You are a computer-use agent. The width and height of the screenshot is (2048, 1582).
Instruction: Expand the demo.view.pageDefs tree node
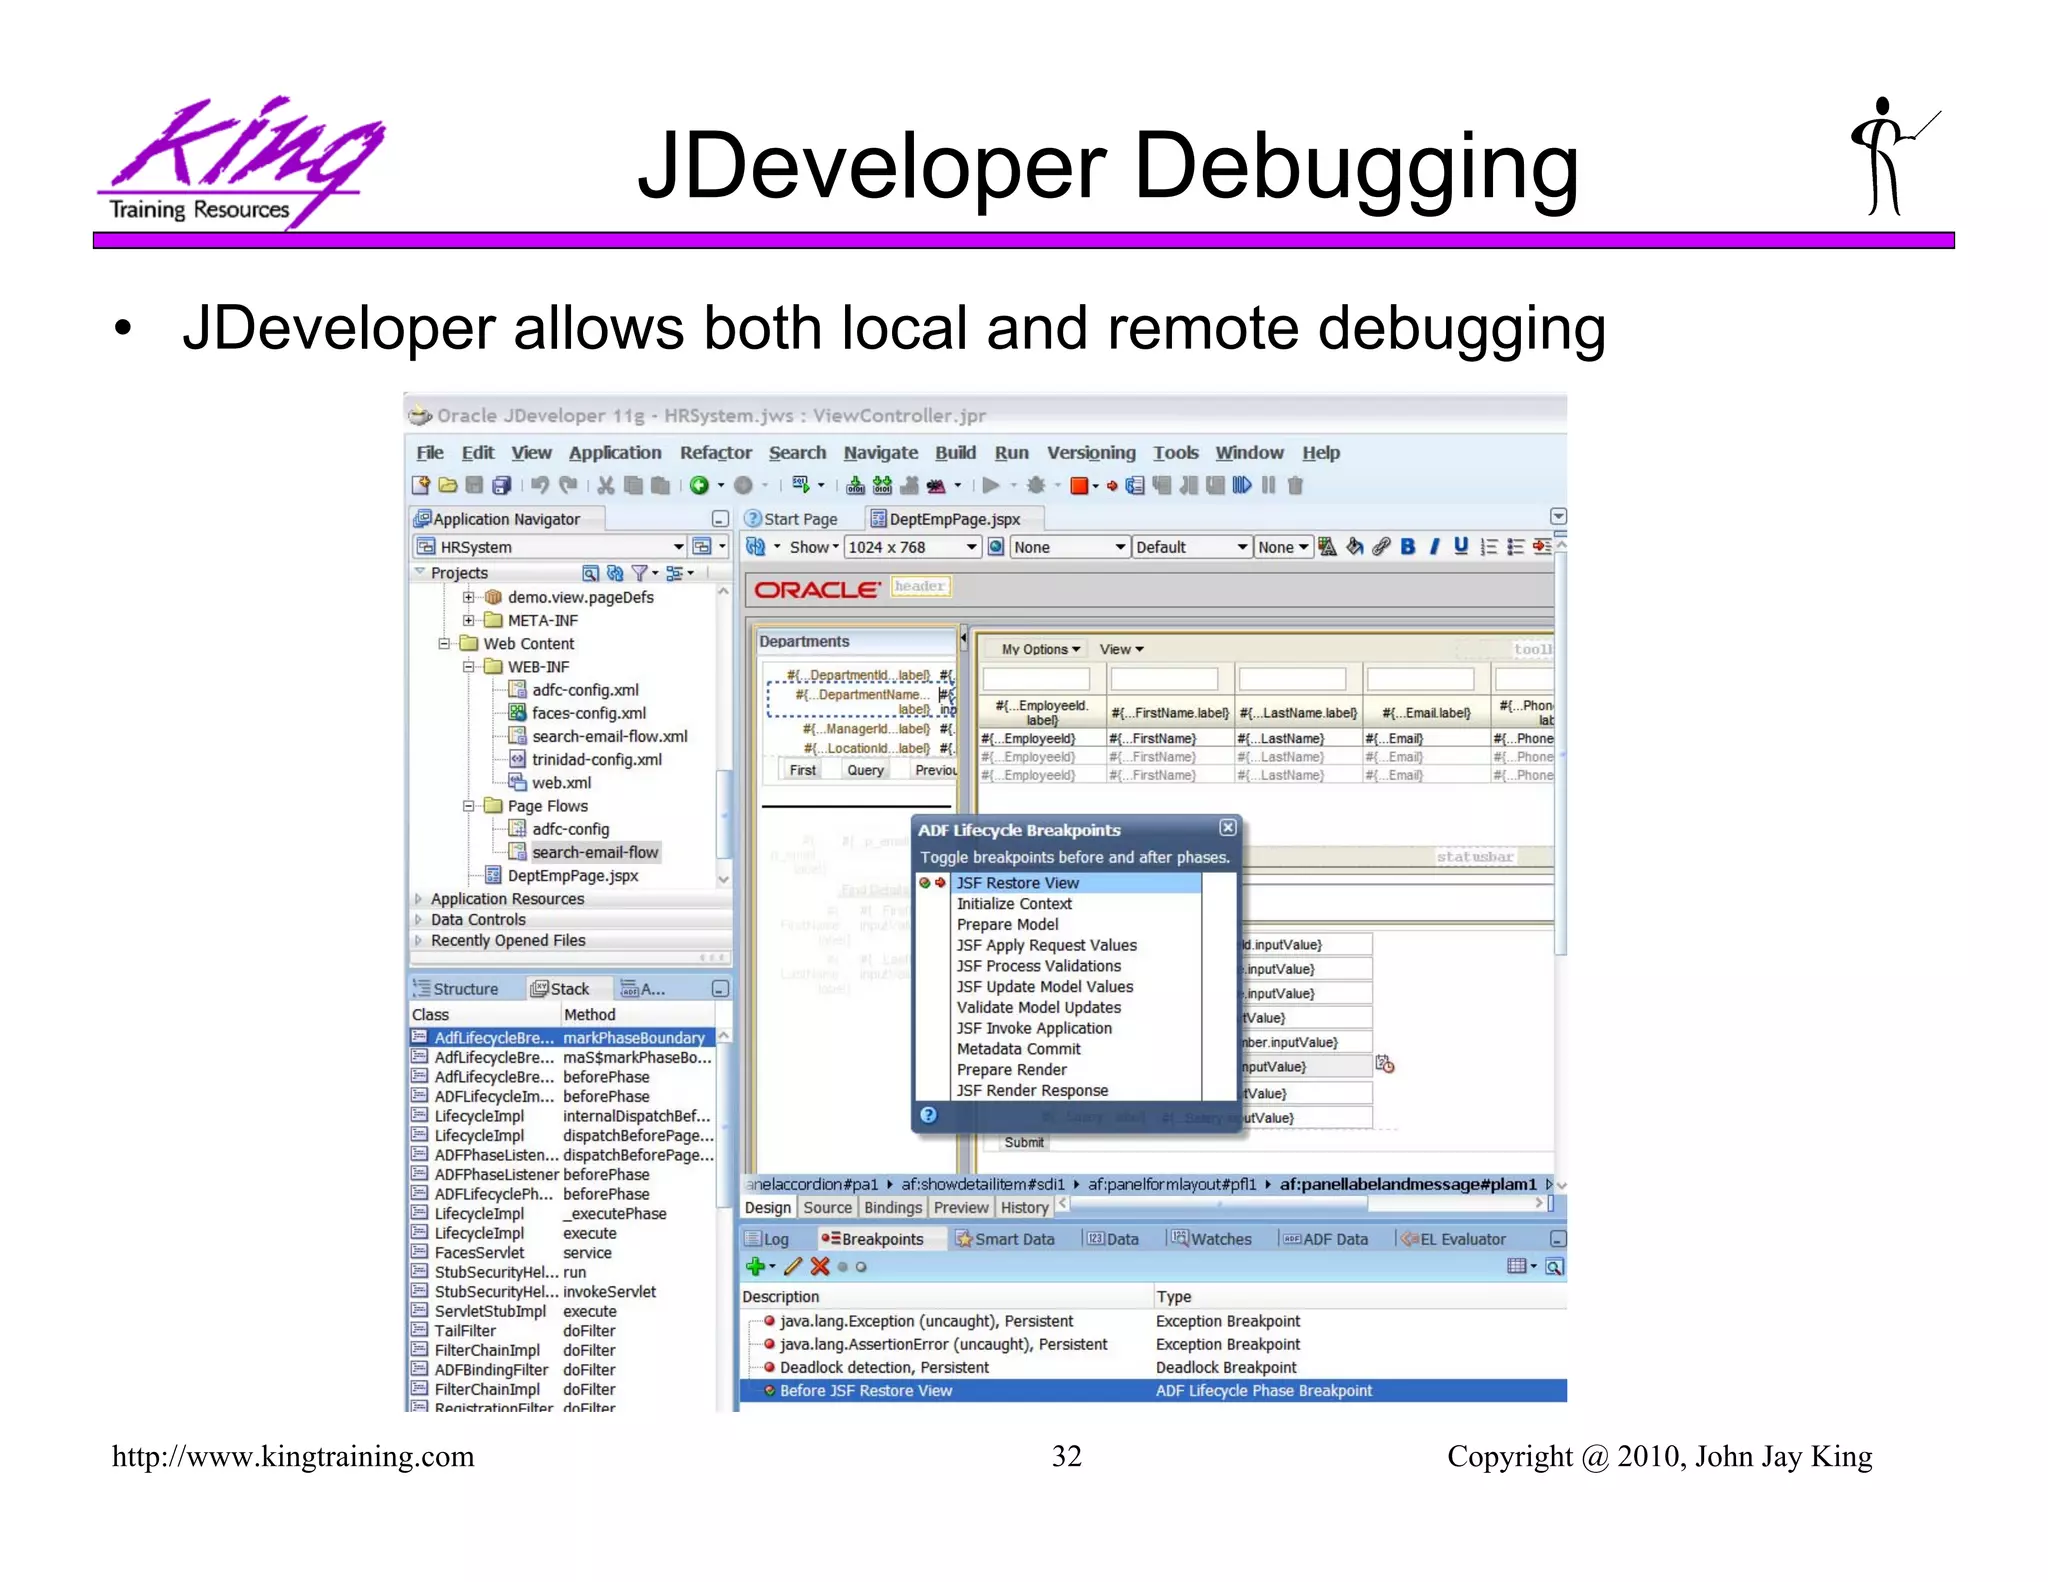(468, 597)
